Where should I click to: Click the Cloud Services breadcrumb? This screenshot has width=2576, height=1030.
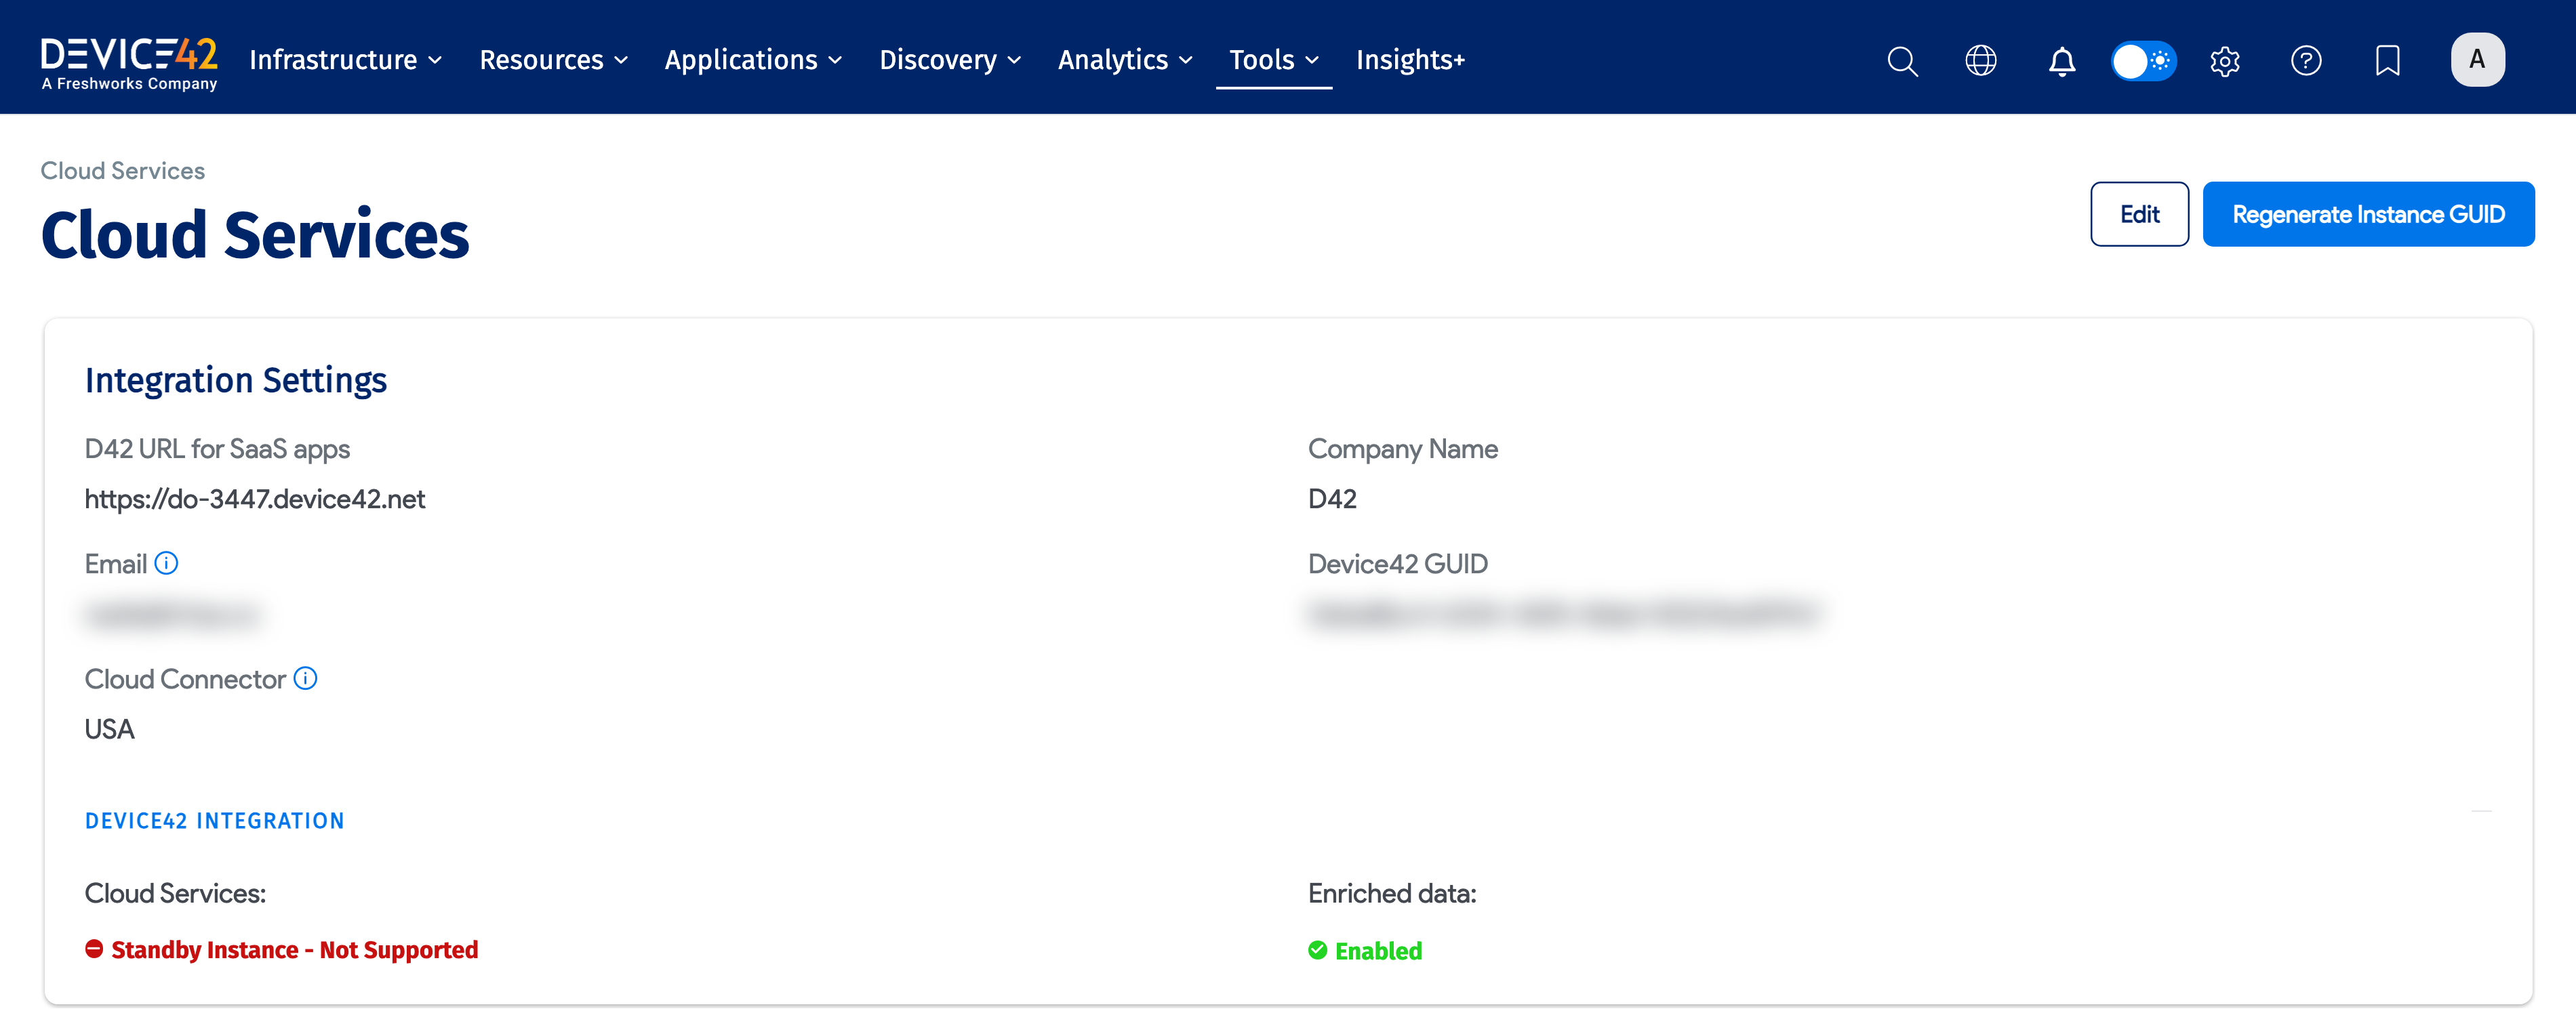[123, 171]
